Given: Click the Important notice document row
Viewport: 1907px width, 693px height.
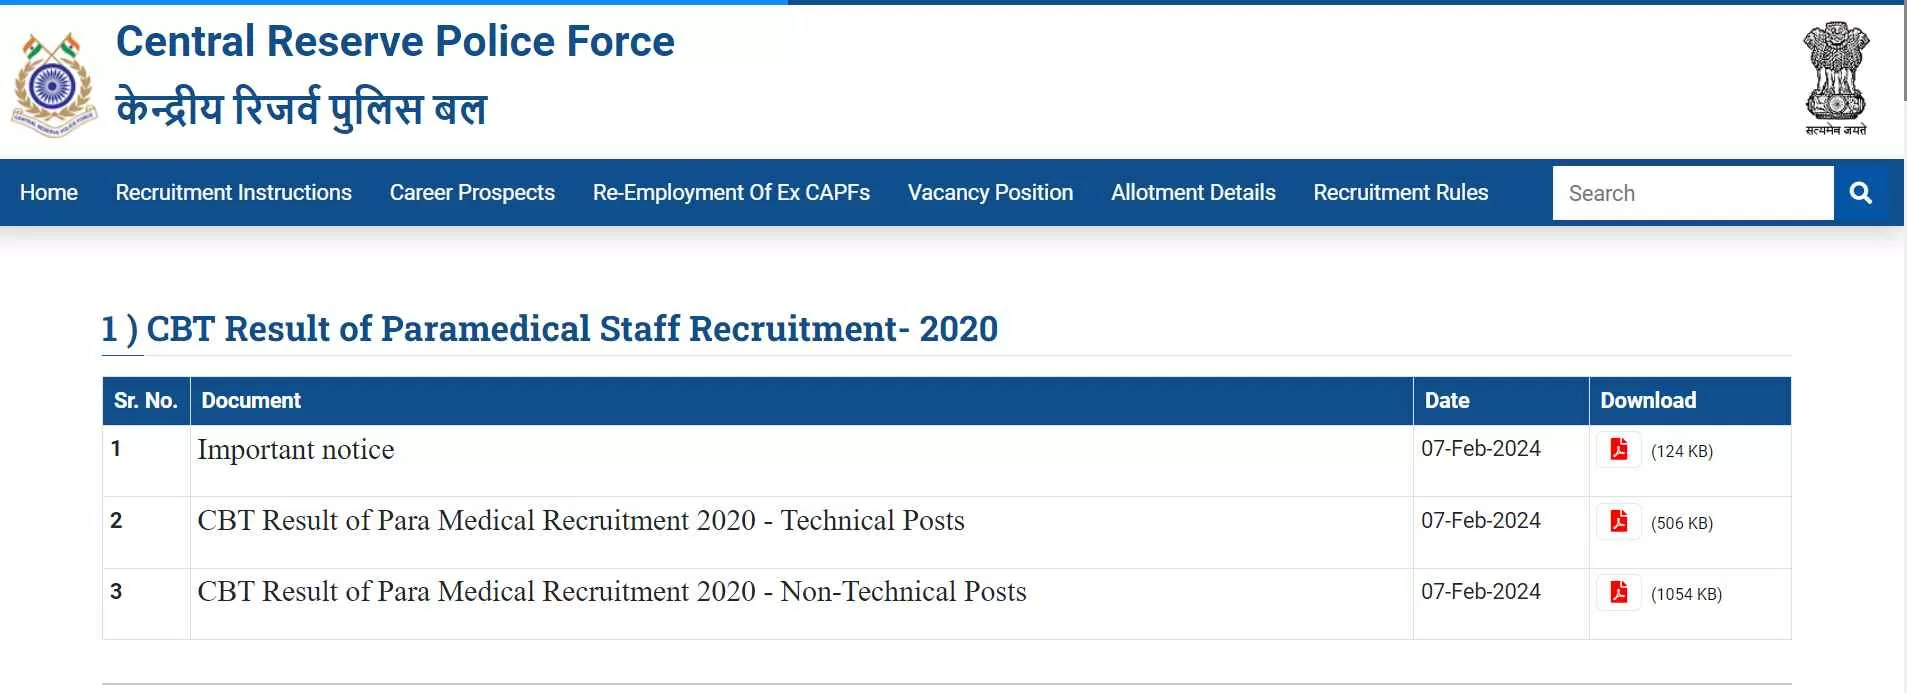Looking at the screenshot, I should (x=296, y=450).
